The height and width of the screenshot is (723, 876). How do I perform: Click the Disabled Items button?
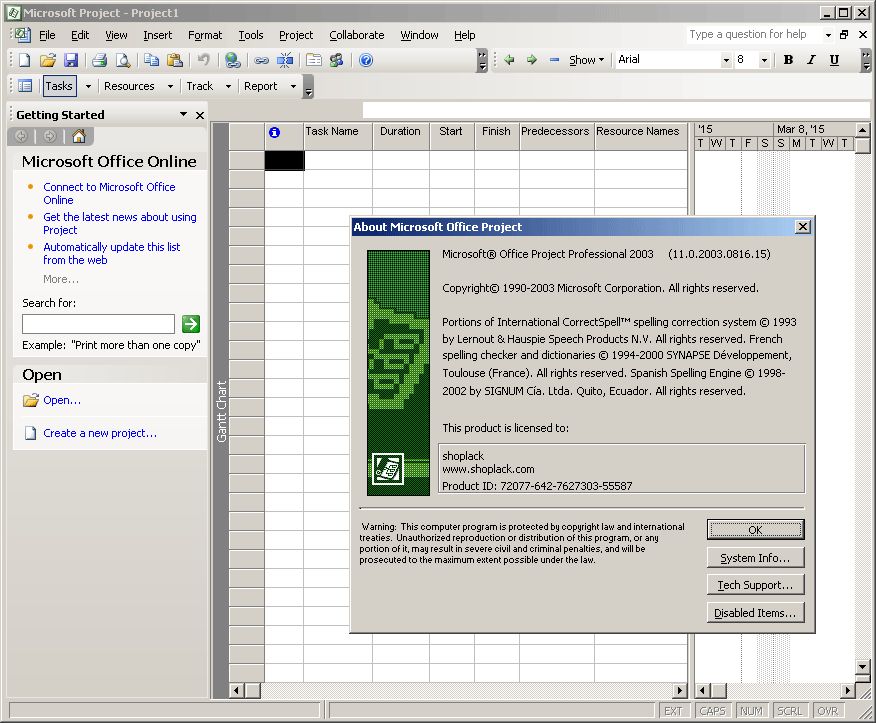755,613
